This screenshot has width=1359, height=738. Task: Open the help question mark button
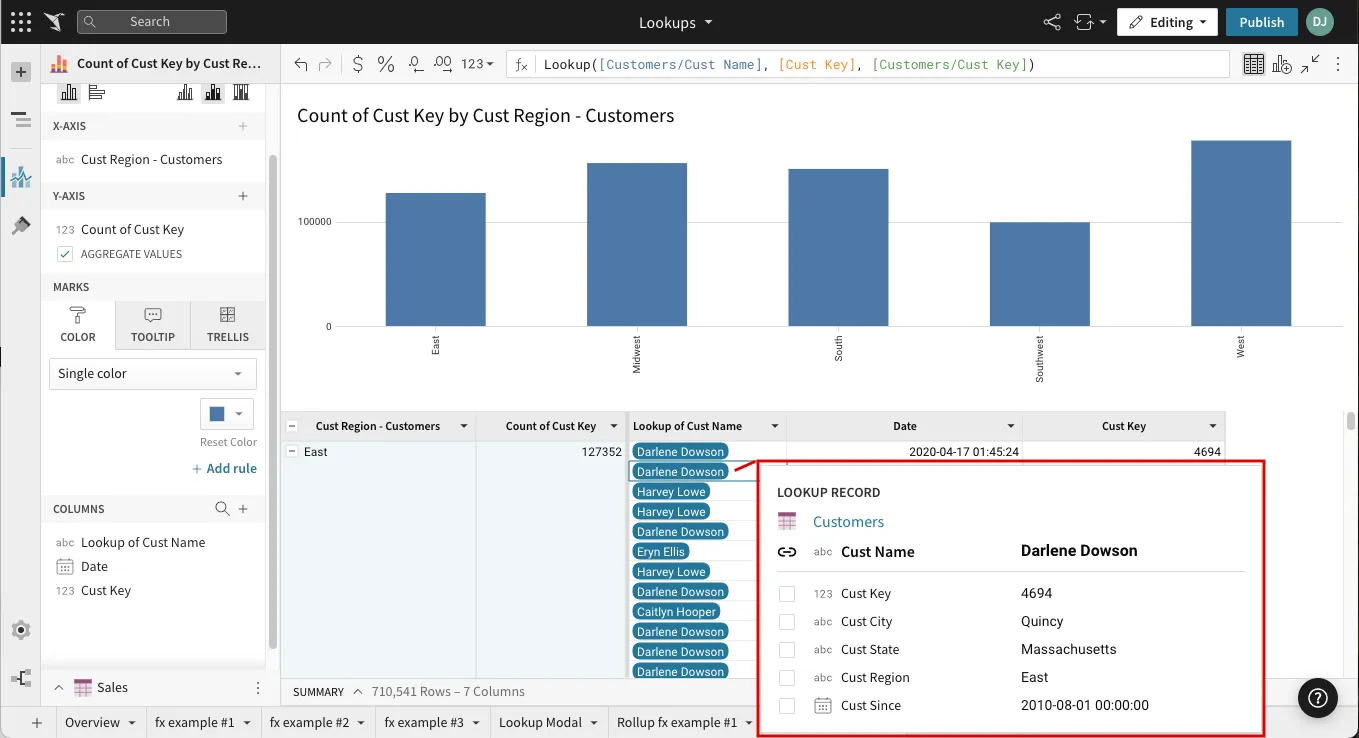pyautogui.click(x=1318, y=697)
